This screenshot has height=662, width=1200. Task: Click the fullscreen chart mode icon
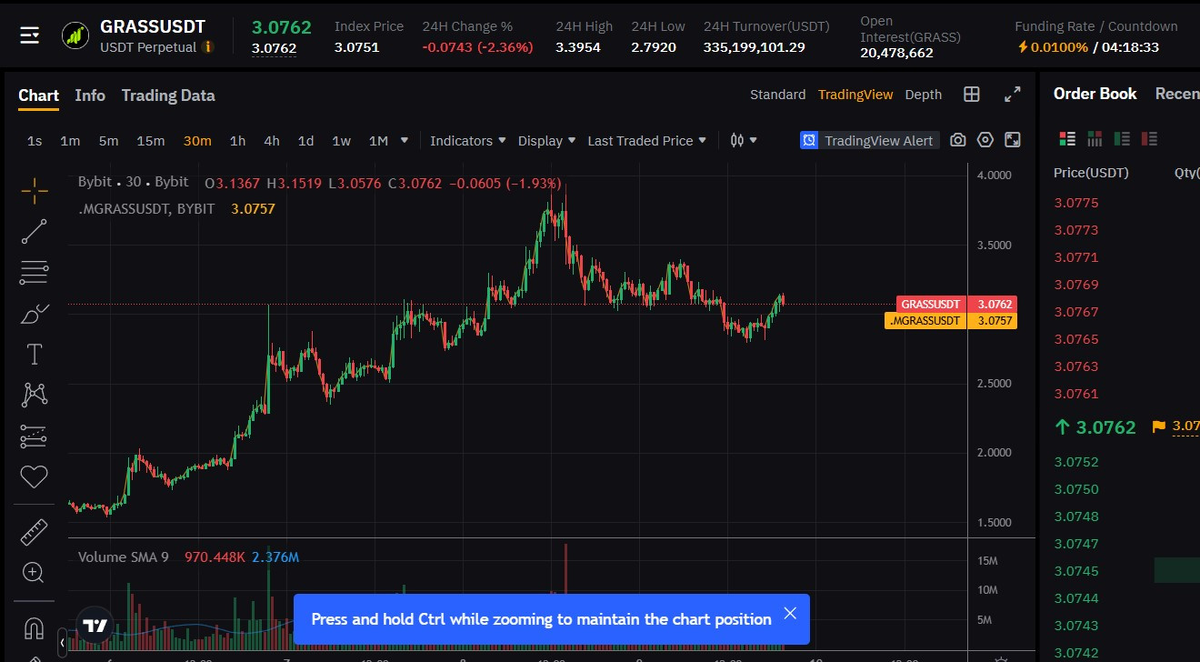click(x=1012, y=140)
